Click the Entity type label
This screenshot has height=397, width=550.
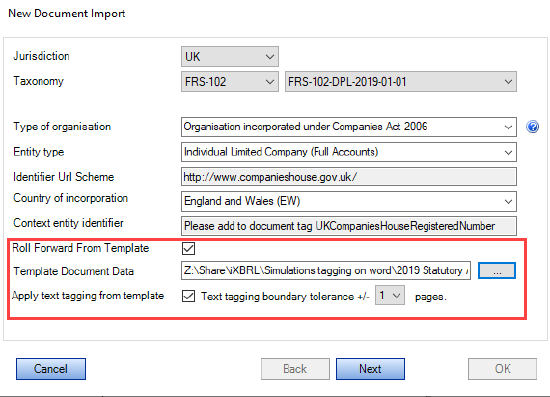coord(39,152)
